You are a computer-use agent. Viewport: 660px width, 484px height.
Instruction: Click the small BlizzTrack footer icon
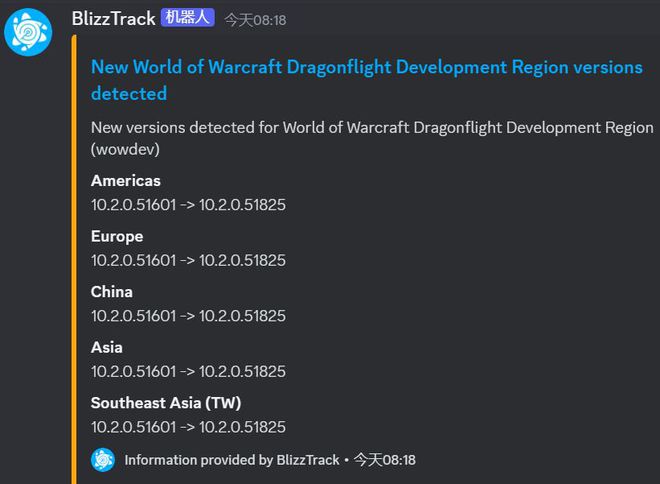[x=103, y=460]
